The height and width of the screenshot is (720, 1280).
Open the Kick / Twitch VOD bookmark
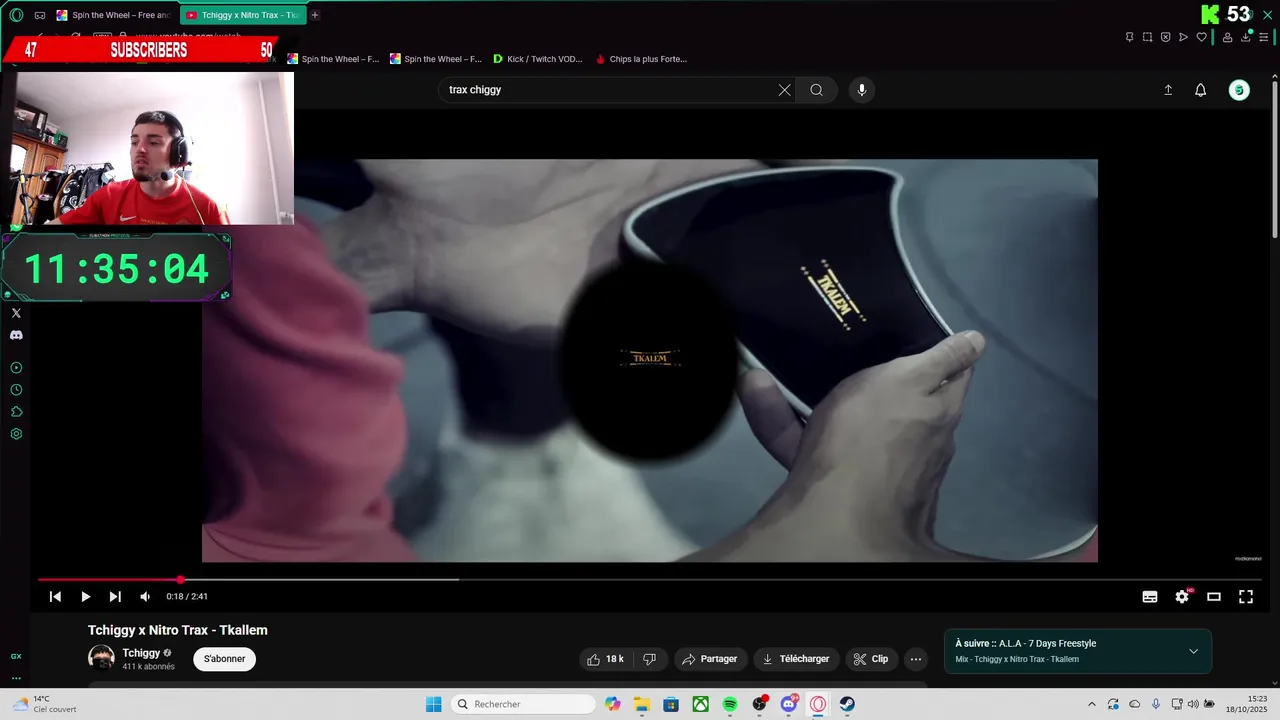pyautogui.click(x=537, y=59)
